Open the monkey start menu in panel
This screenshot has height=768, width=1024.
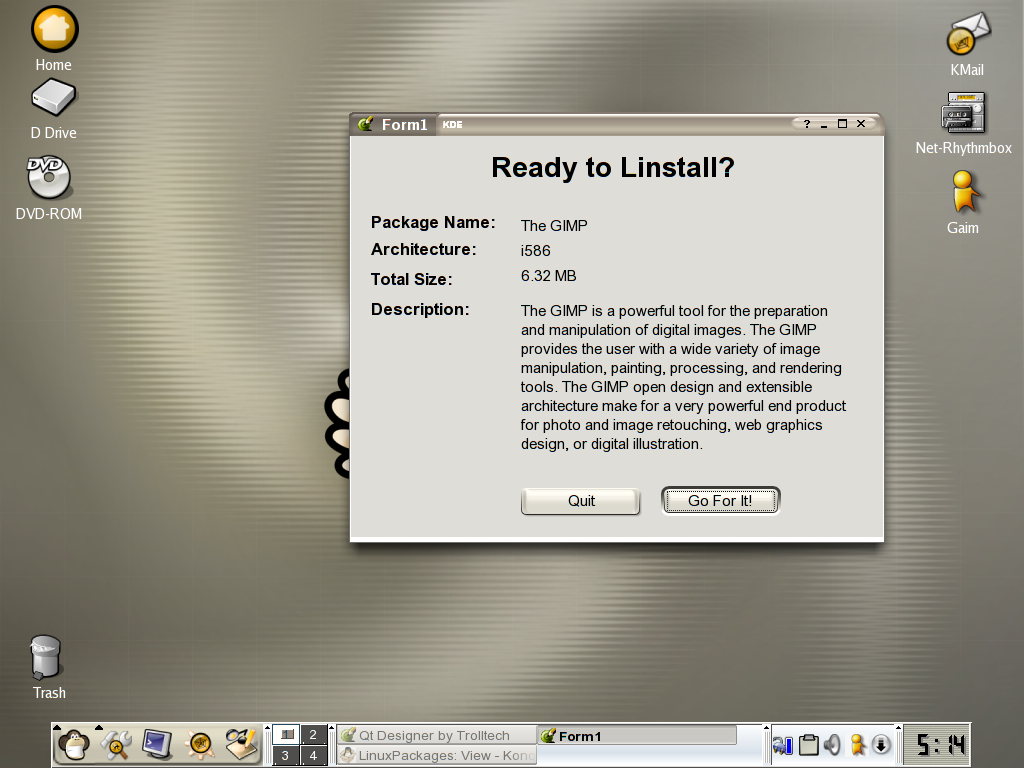[x=74, y=744]
